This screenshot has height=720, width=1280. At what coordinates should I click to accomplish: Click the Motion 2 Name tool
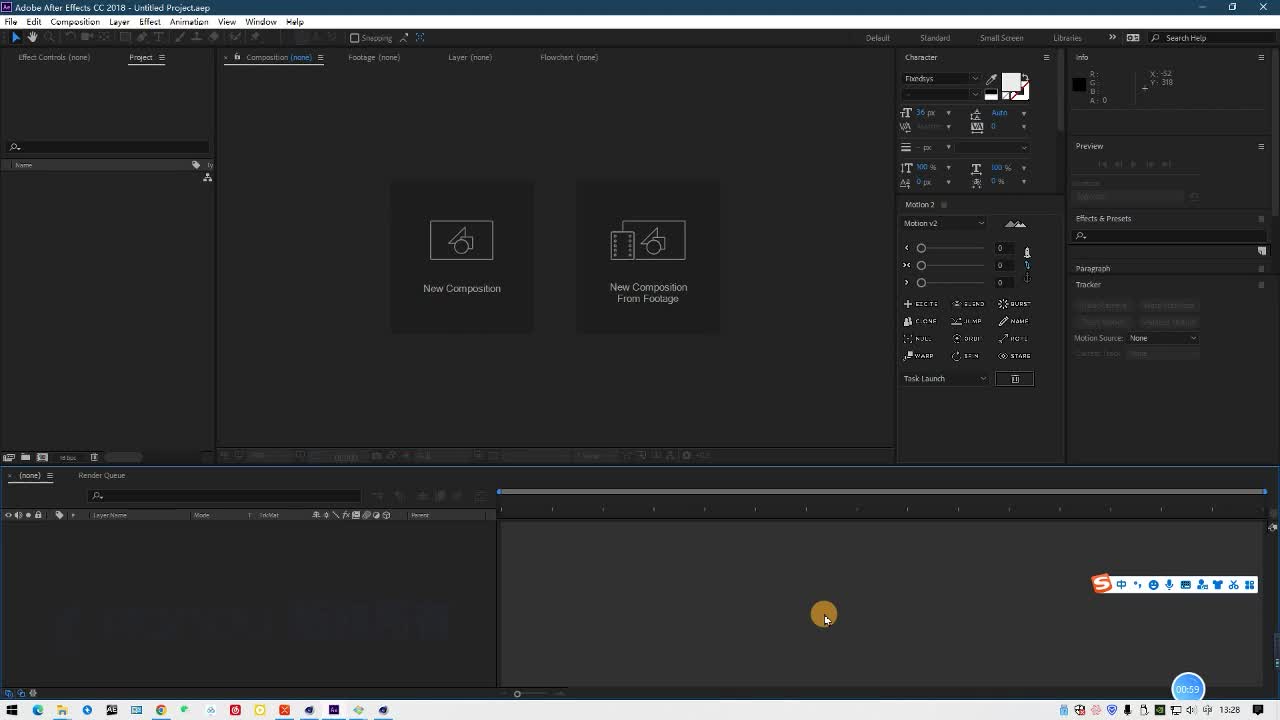(1014, 321)
